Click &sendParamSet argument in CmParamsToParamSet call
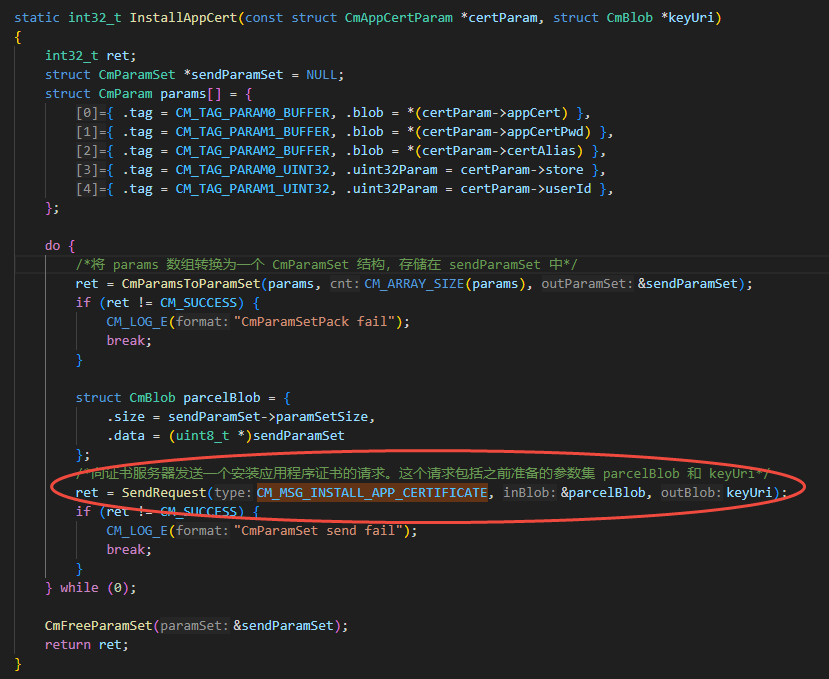Viewport: 829px width, 679px height. tap(687, 284)
